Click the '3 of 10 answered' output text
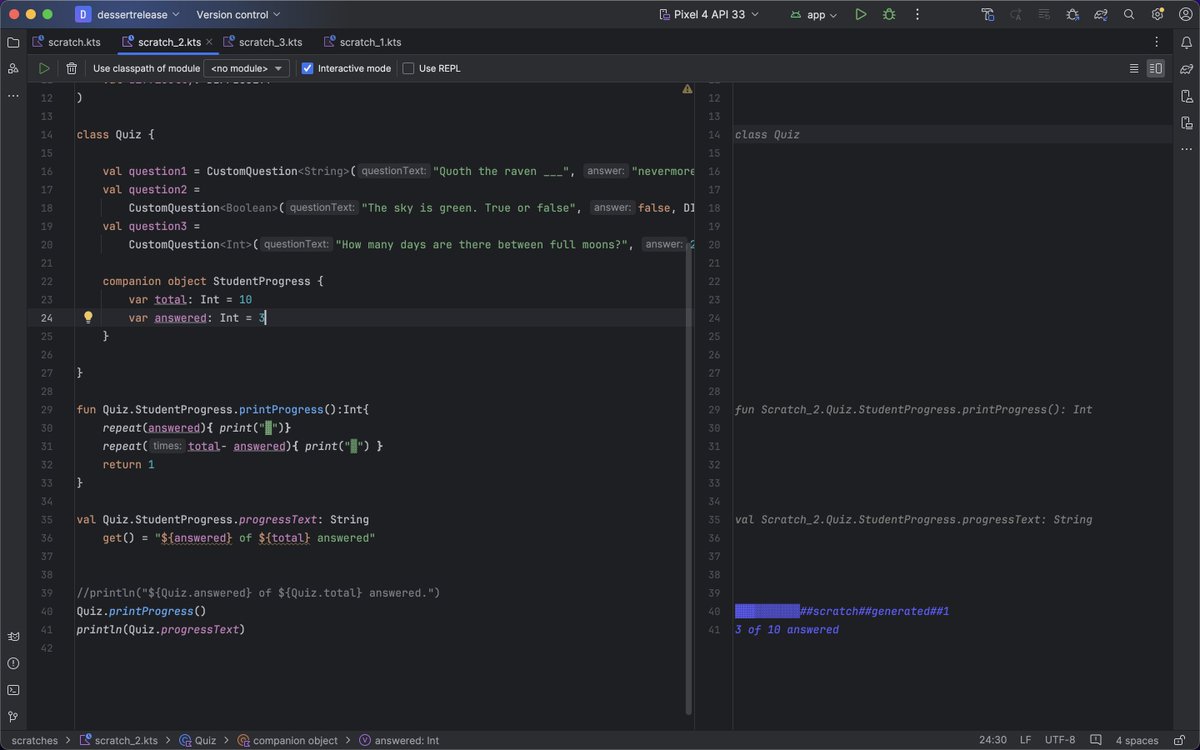This screenshot has width=1200, height=750. (787, 630)
